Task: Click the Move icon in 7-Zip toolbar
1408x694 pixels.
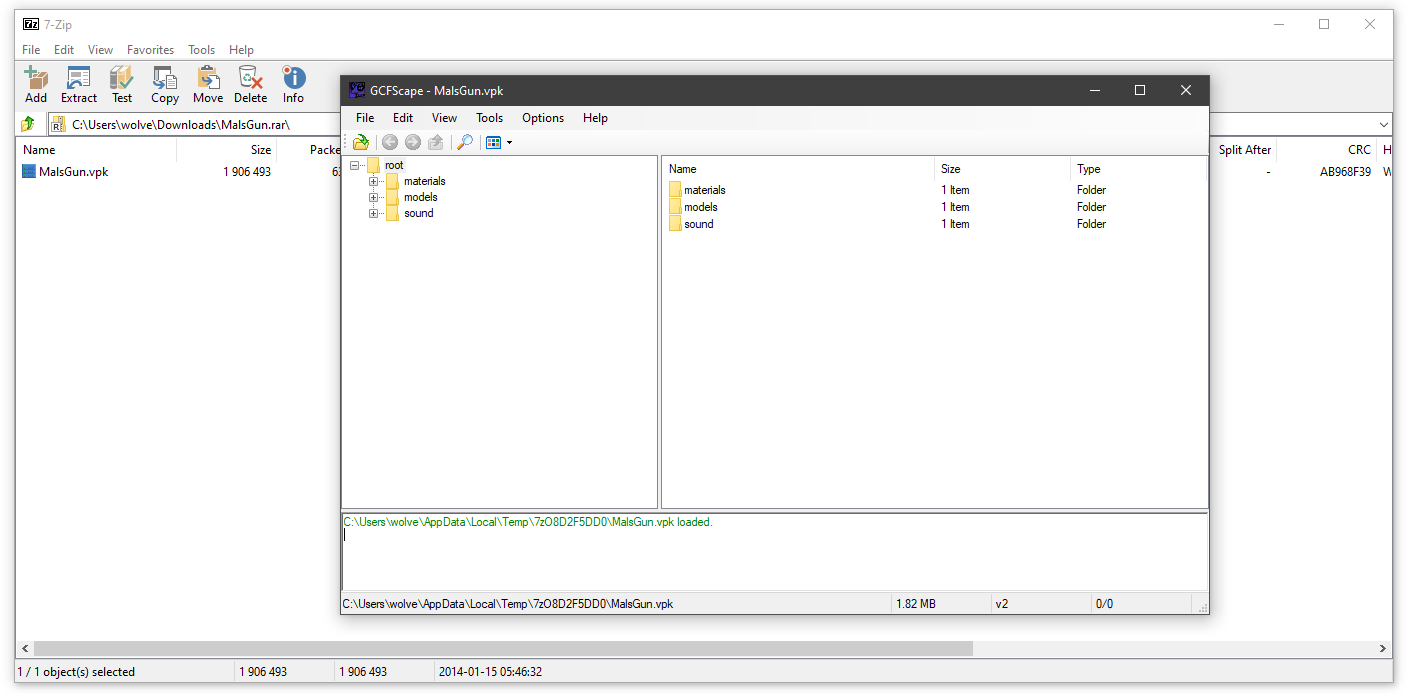Action: coord(208,78)
